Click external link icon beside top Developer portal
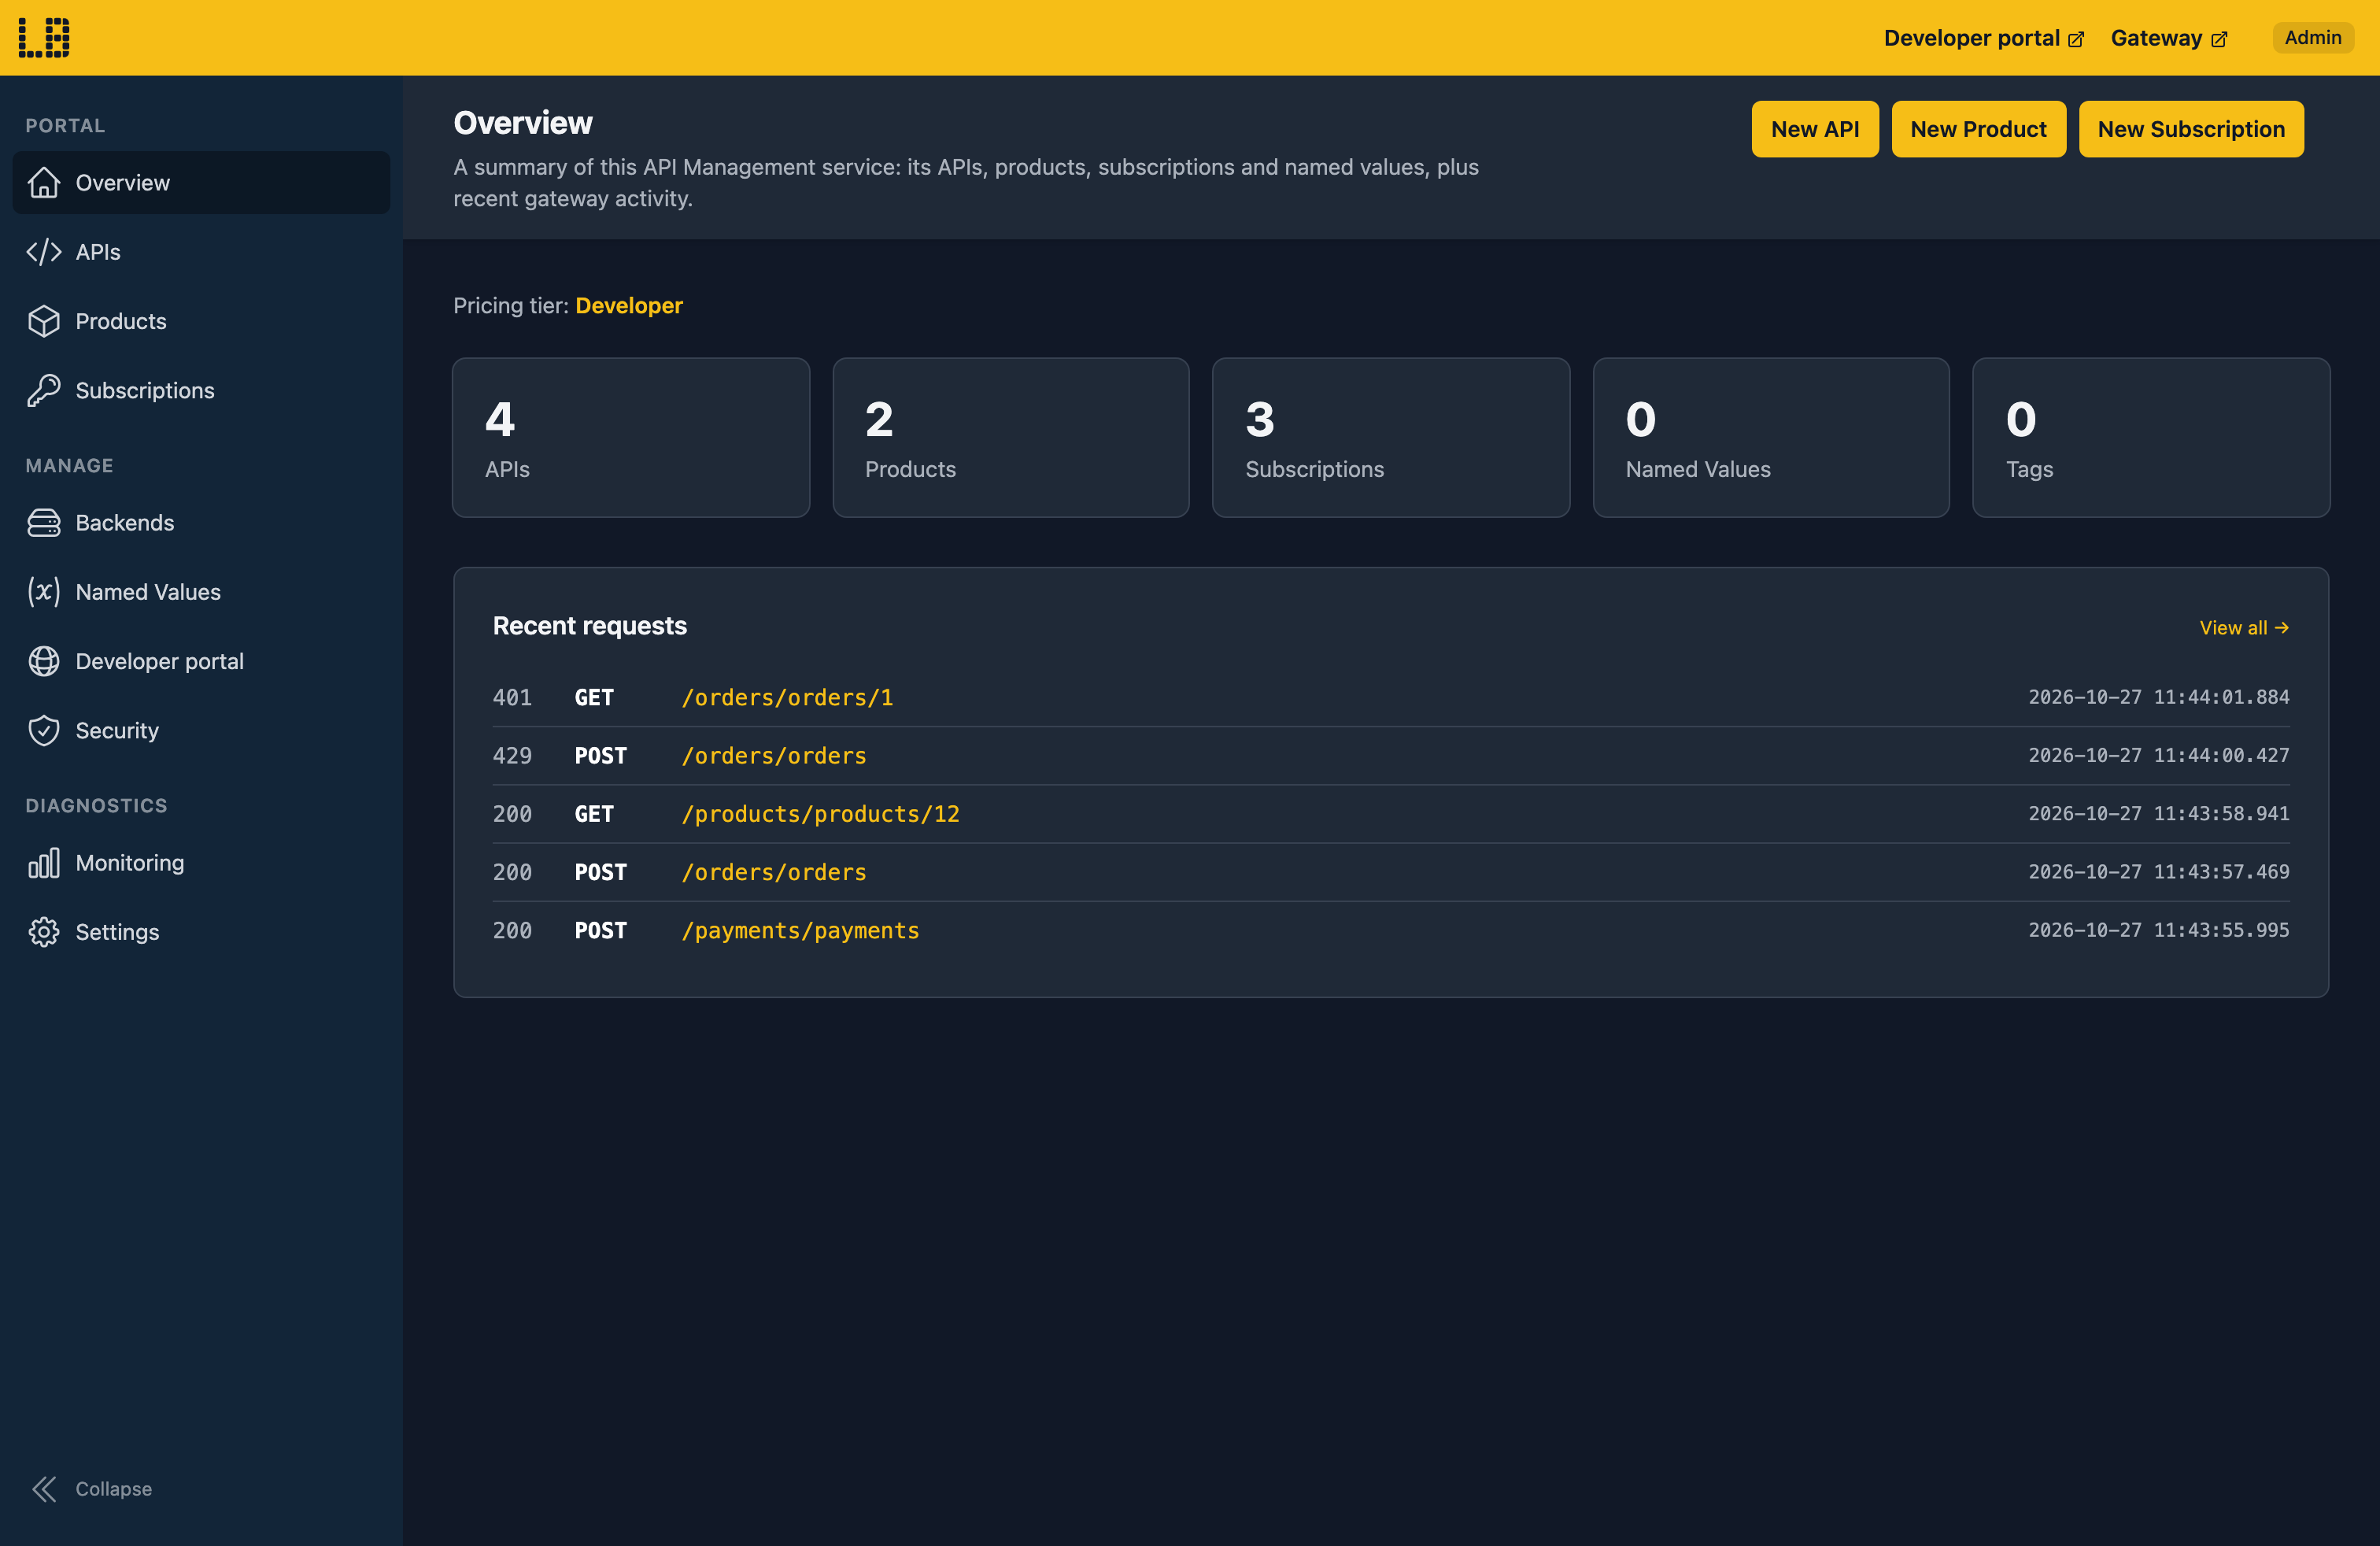This screenshot has width=2380, height=1546. click(x=2076, y=39)
